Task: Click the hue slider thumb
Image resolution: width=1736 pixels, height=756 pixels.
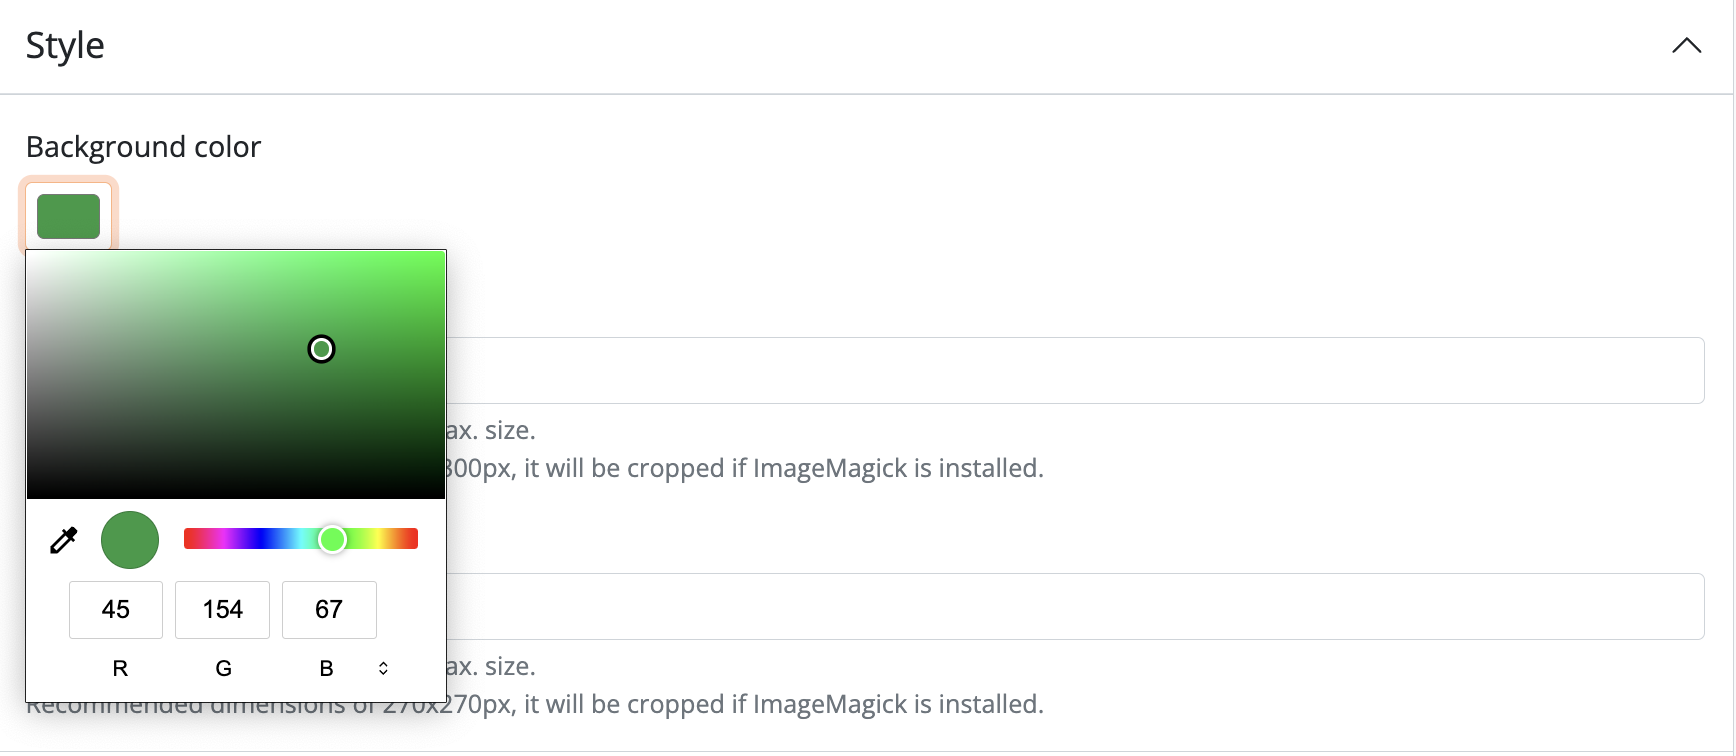Action: click(x=332, y=540)
